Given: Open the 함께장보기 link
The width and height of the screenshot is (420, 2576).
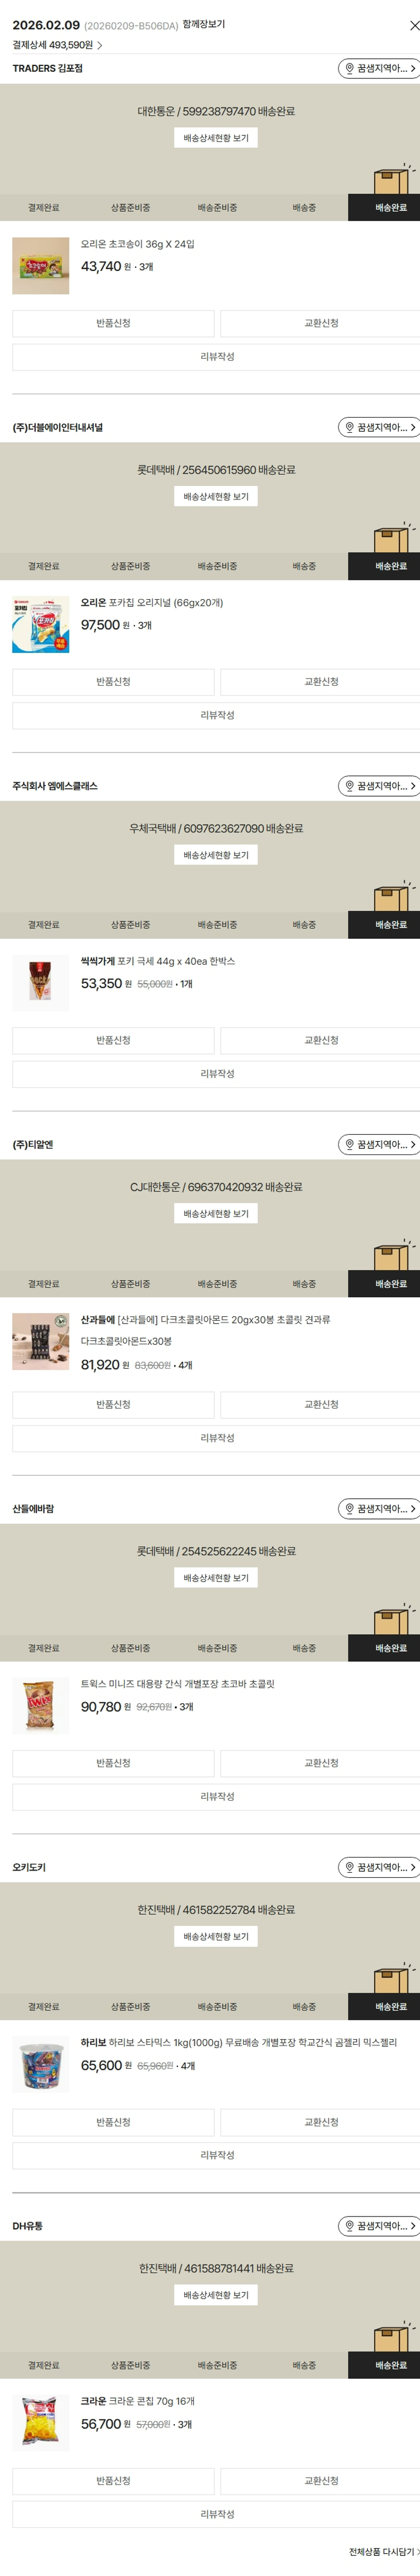Looking at the screenshot, I should coord(204,24).
